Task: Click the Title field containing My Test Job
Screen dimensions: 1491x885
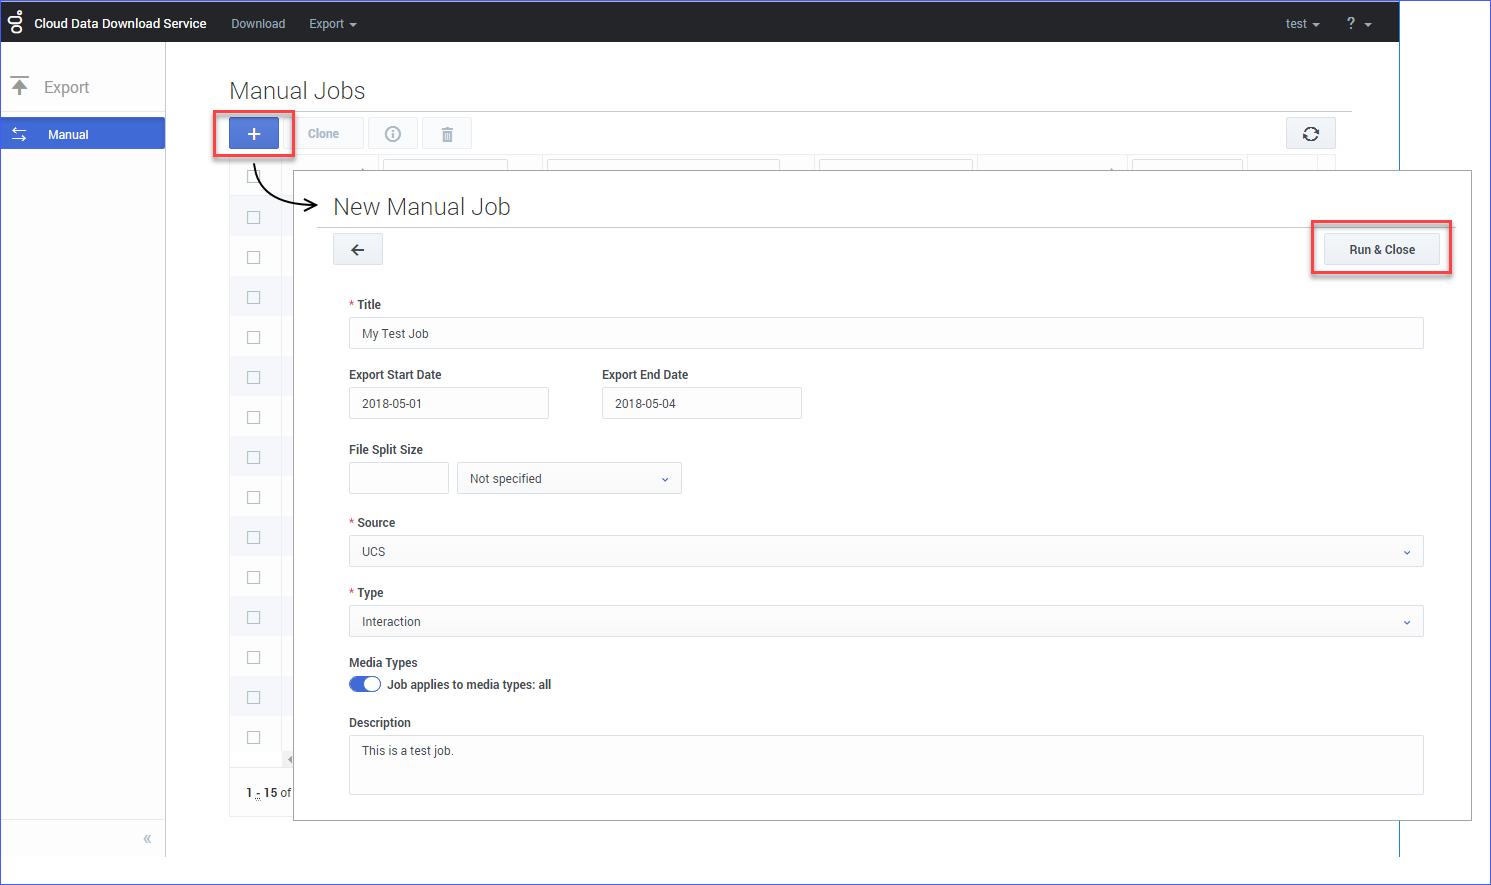Action: point(885,333)
